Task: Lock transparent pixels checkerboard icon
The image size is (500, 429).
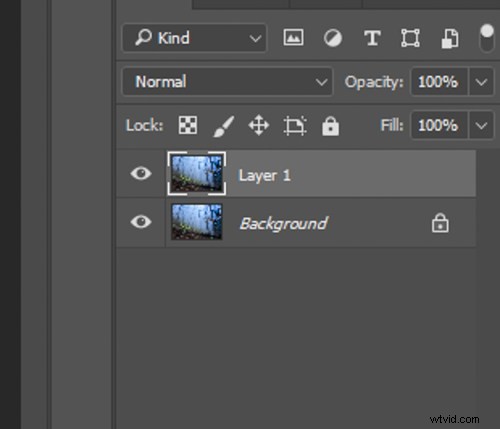Action: pyautogui.click(x=188, y=125)
